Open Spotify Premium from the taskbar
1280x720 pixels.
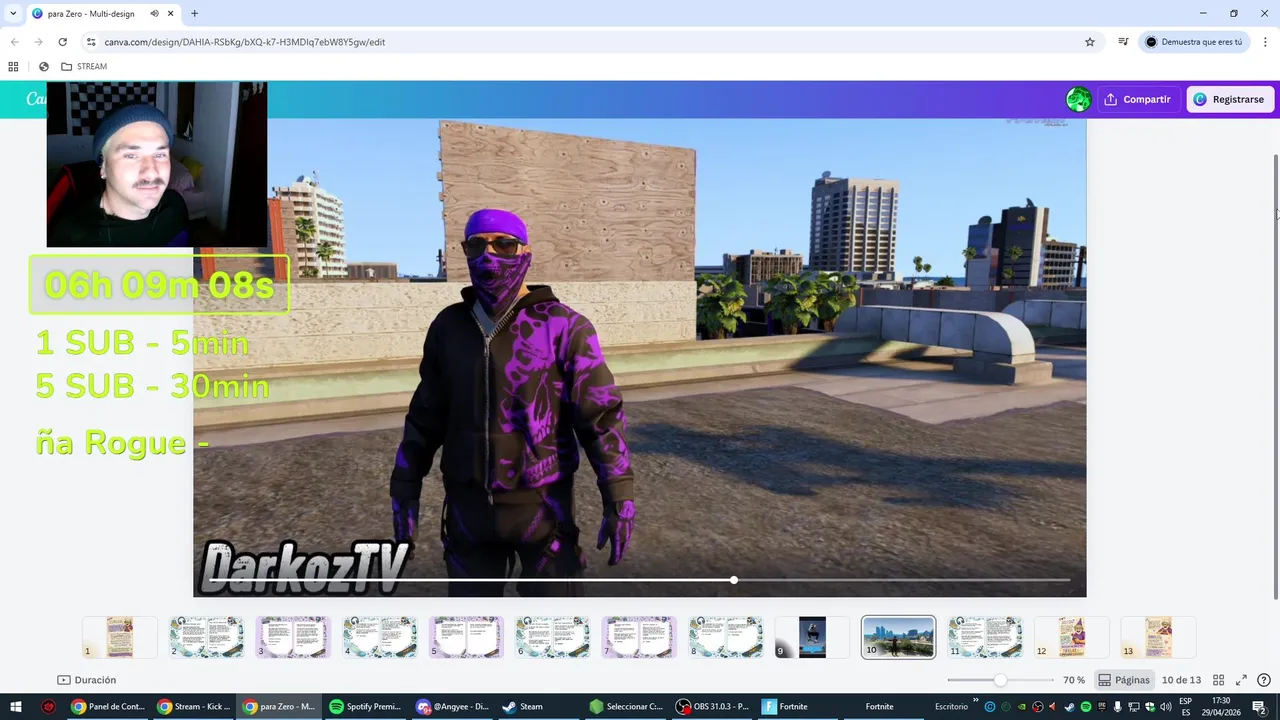(x=365, y=707)
